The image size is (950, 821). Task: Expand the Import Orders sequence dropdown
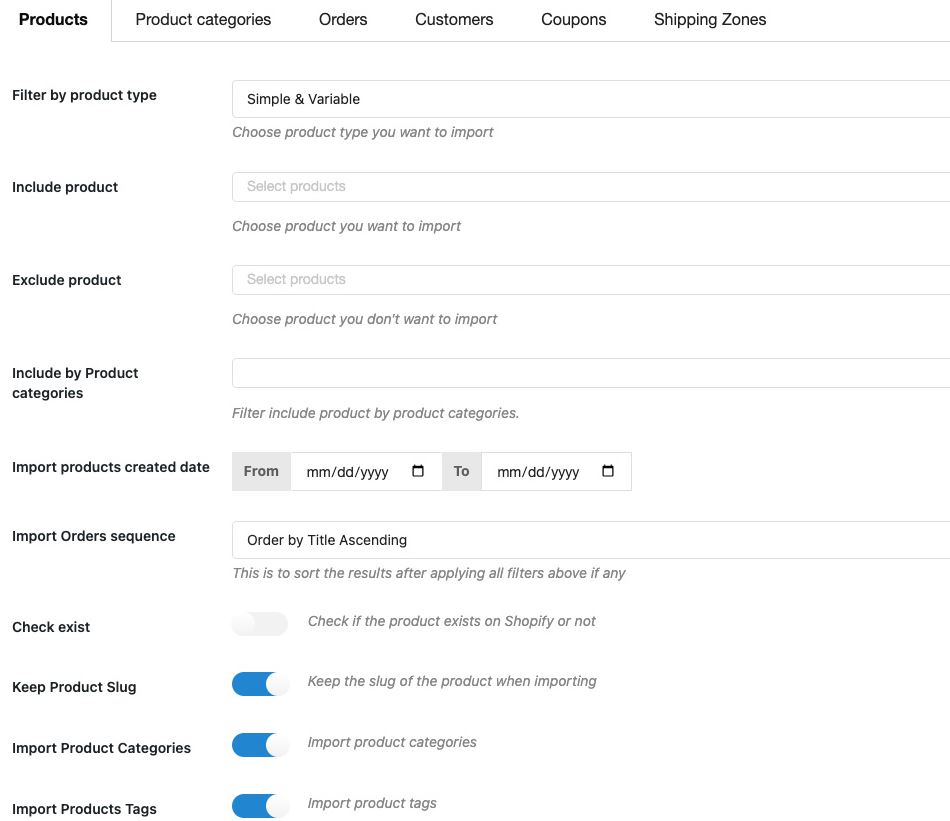[x=591, y=540]
